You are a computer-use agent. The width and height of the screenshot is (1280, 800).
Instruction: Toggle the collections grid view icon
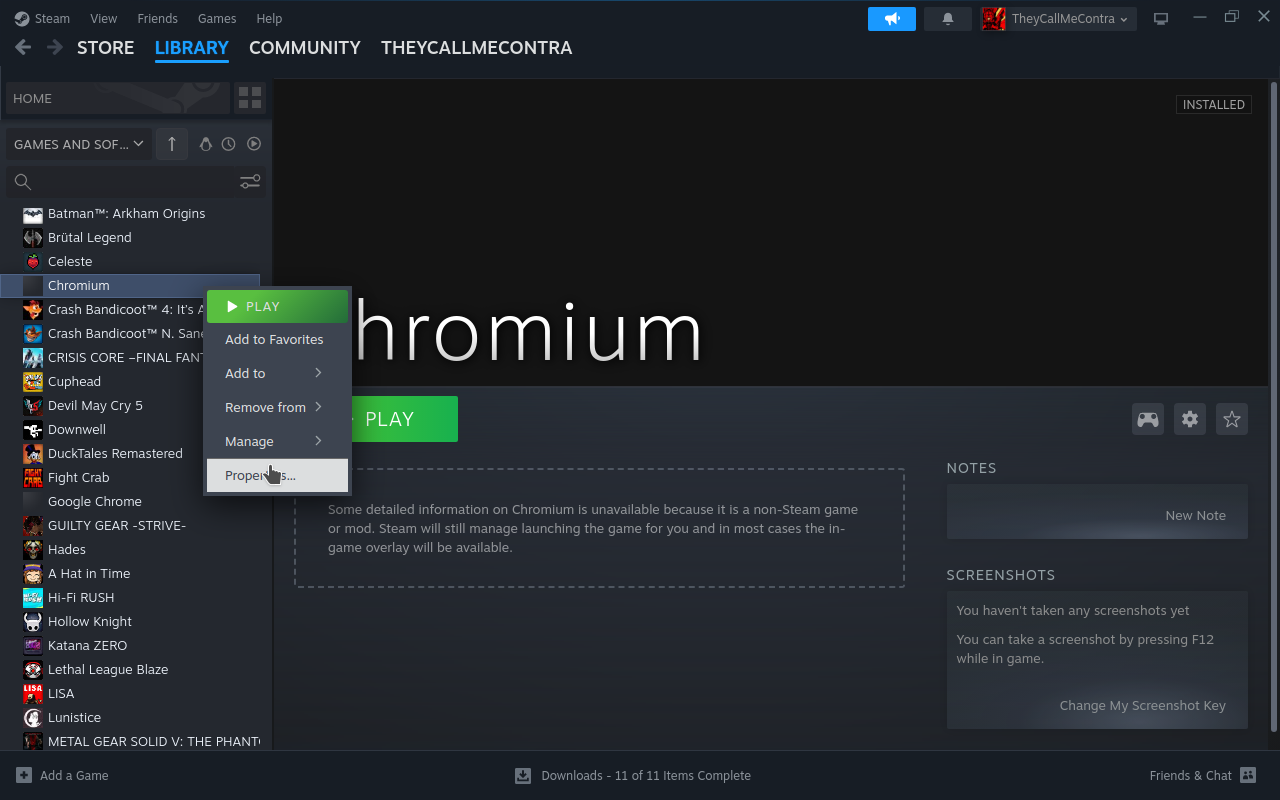coord(250,98)
